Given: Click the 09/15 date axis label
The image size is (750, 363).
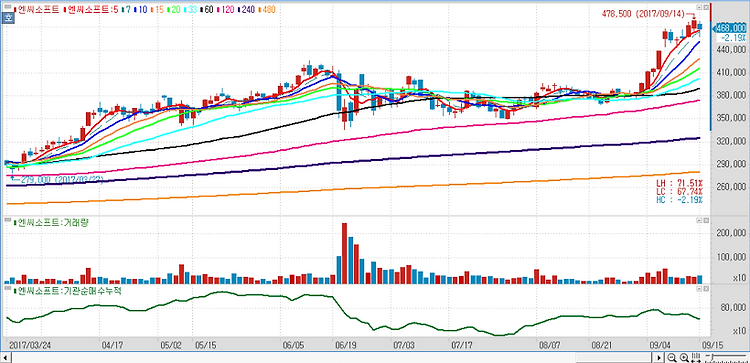Looking at the screenshot, I should [713, 345].
